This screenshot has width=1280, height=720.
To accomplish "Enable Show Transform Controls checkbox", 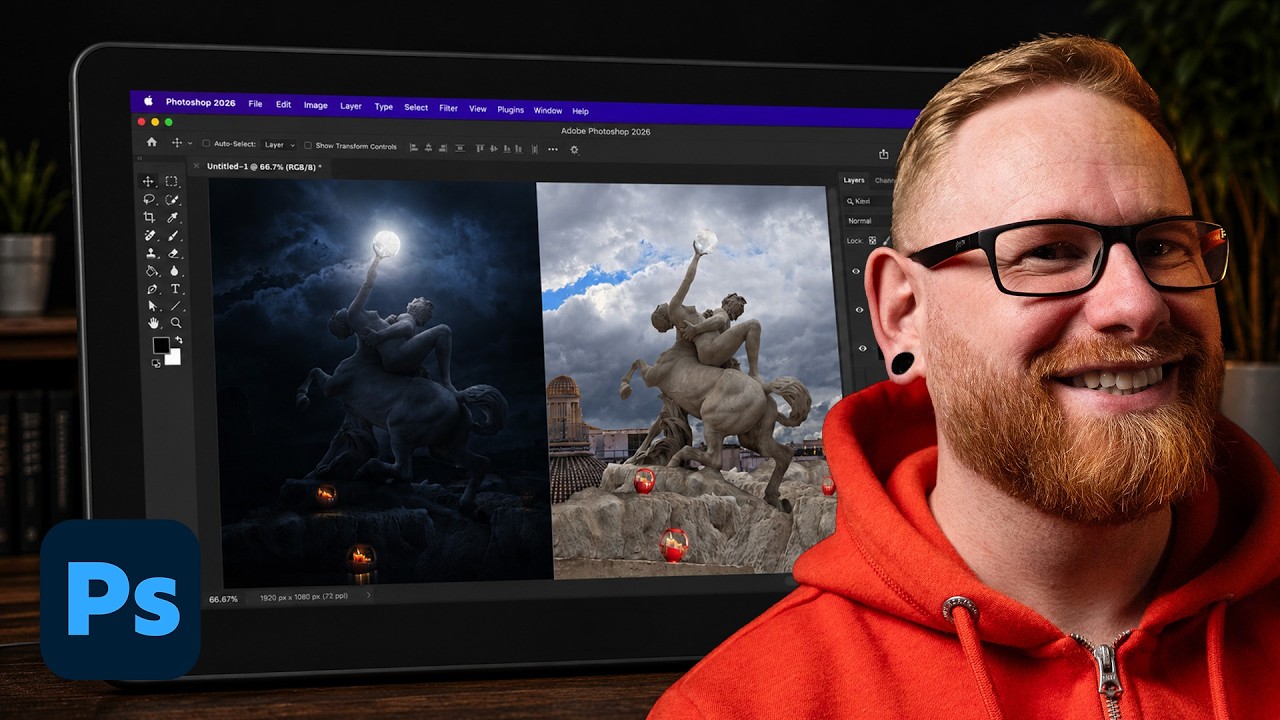I will pyautogui.click(x=308, y=145).
